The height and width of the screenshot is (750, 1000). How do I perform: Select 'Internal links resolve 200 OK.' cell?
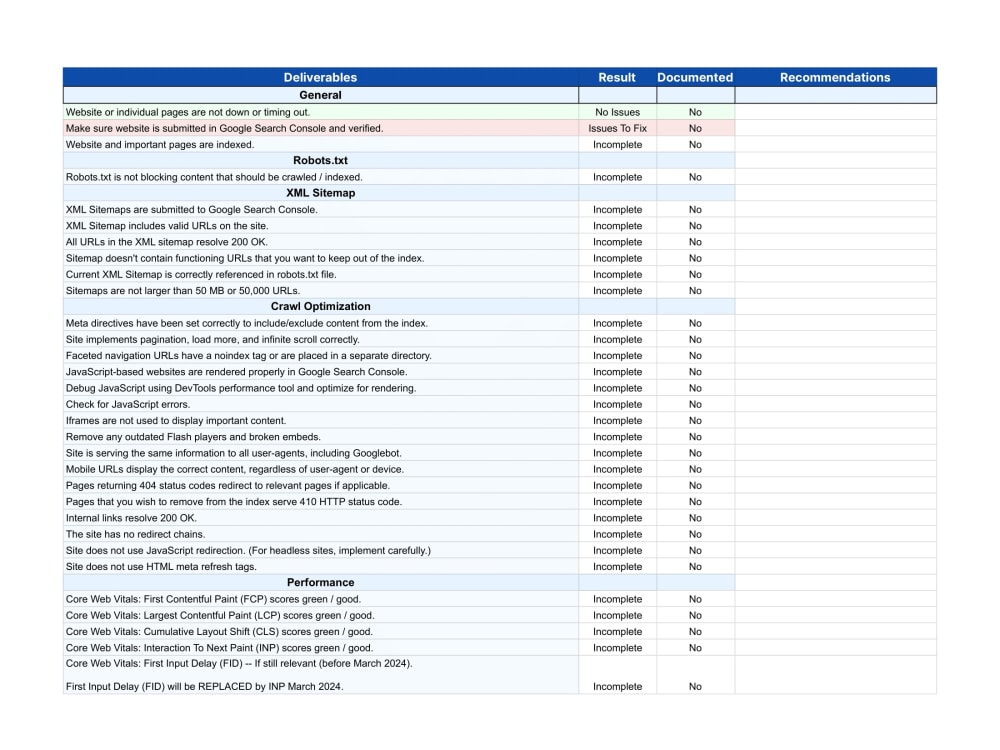pos(320,518)
